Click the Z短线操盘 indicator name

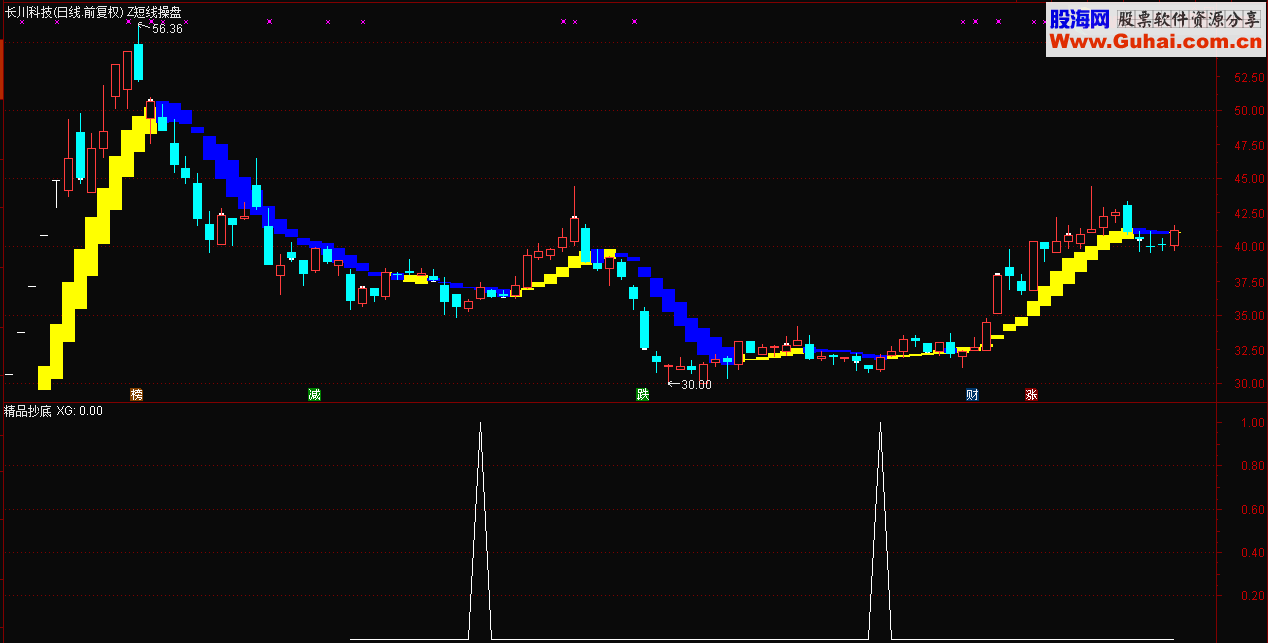[154, 12]
